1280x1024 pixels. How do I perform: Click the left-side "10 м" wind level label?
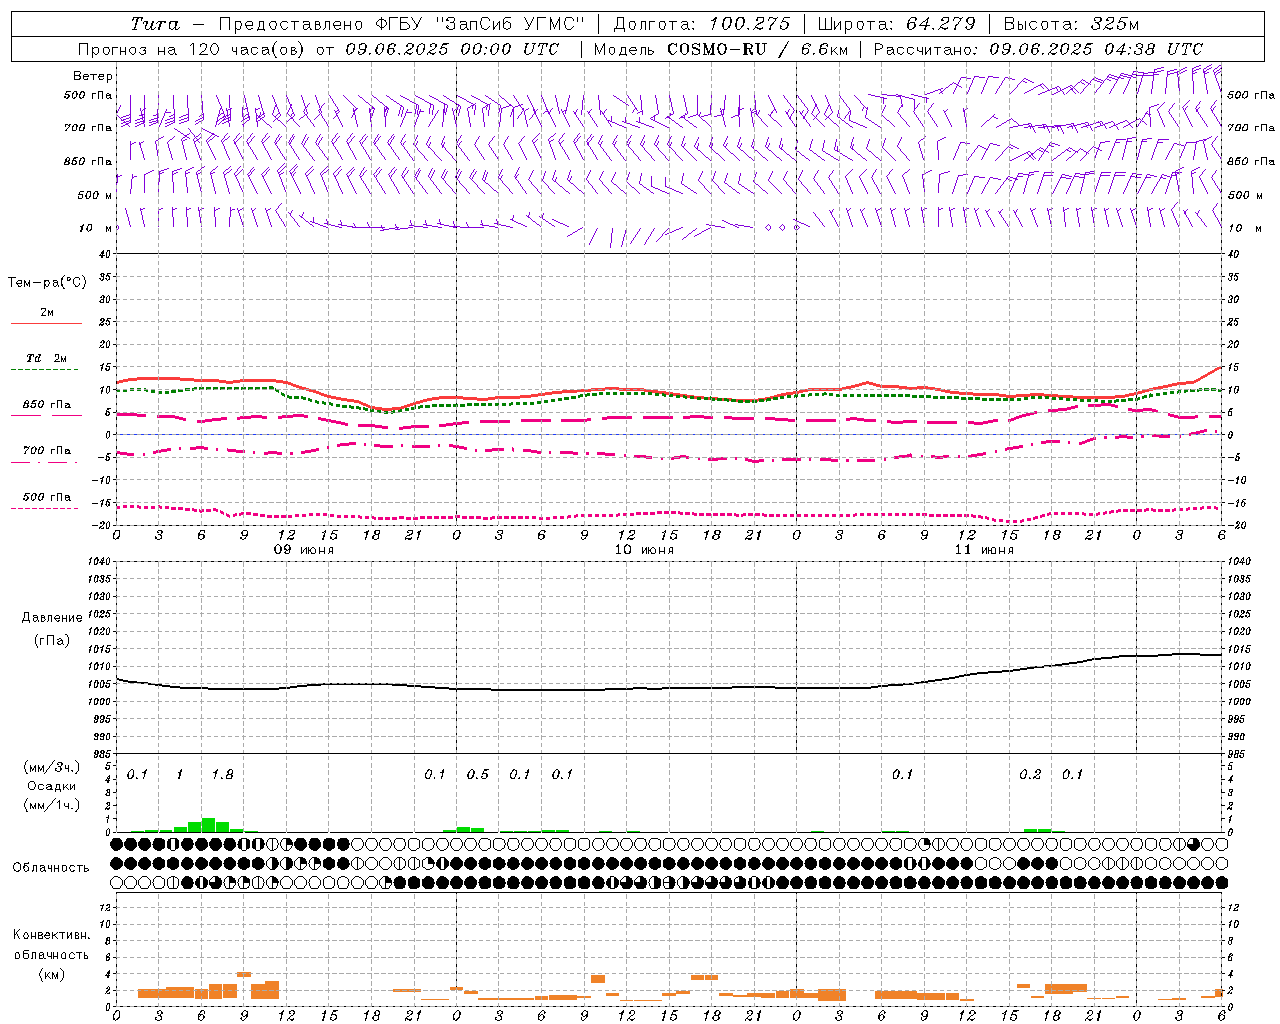pyautogui.click(x=95, y=228)
